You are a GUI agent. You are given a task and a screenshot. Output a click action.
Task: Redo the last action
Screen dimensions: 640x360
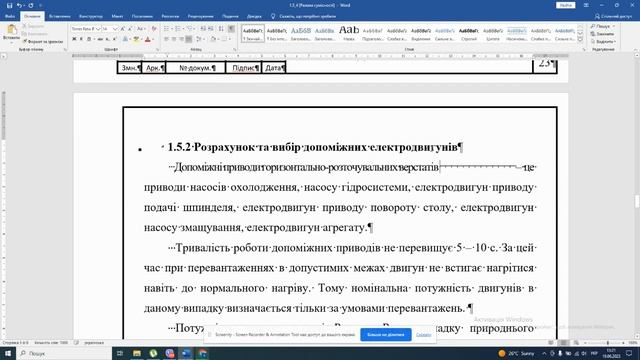[31, 5]
